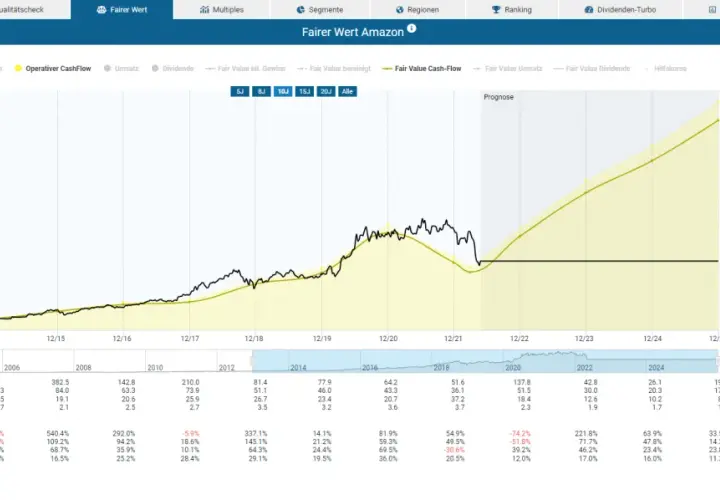Click the info icon beside Fairer Wert Amazon
The width and height of the screenshot is (720, 500).
411,28
